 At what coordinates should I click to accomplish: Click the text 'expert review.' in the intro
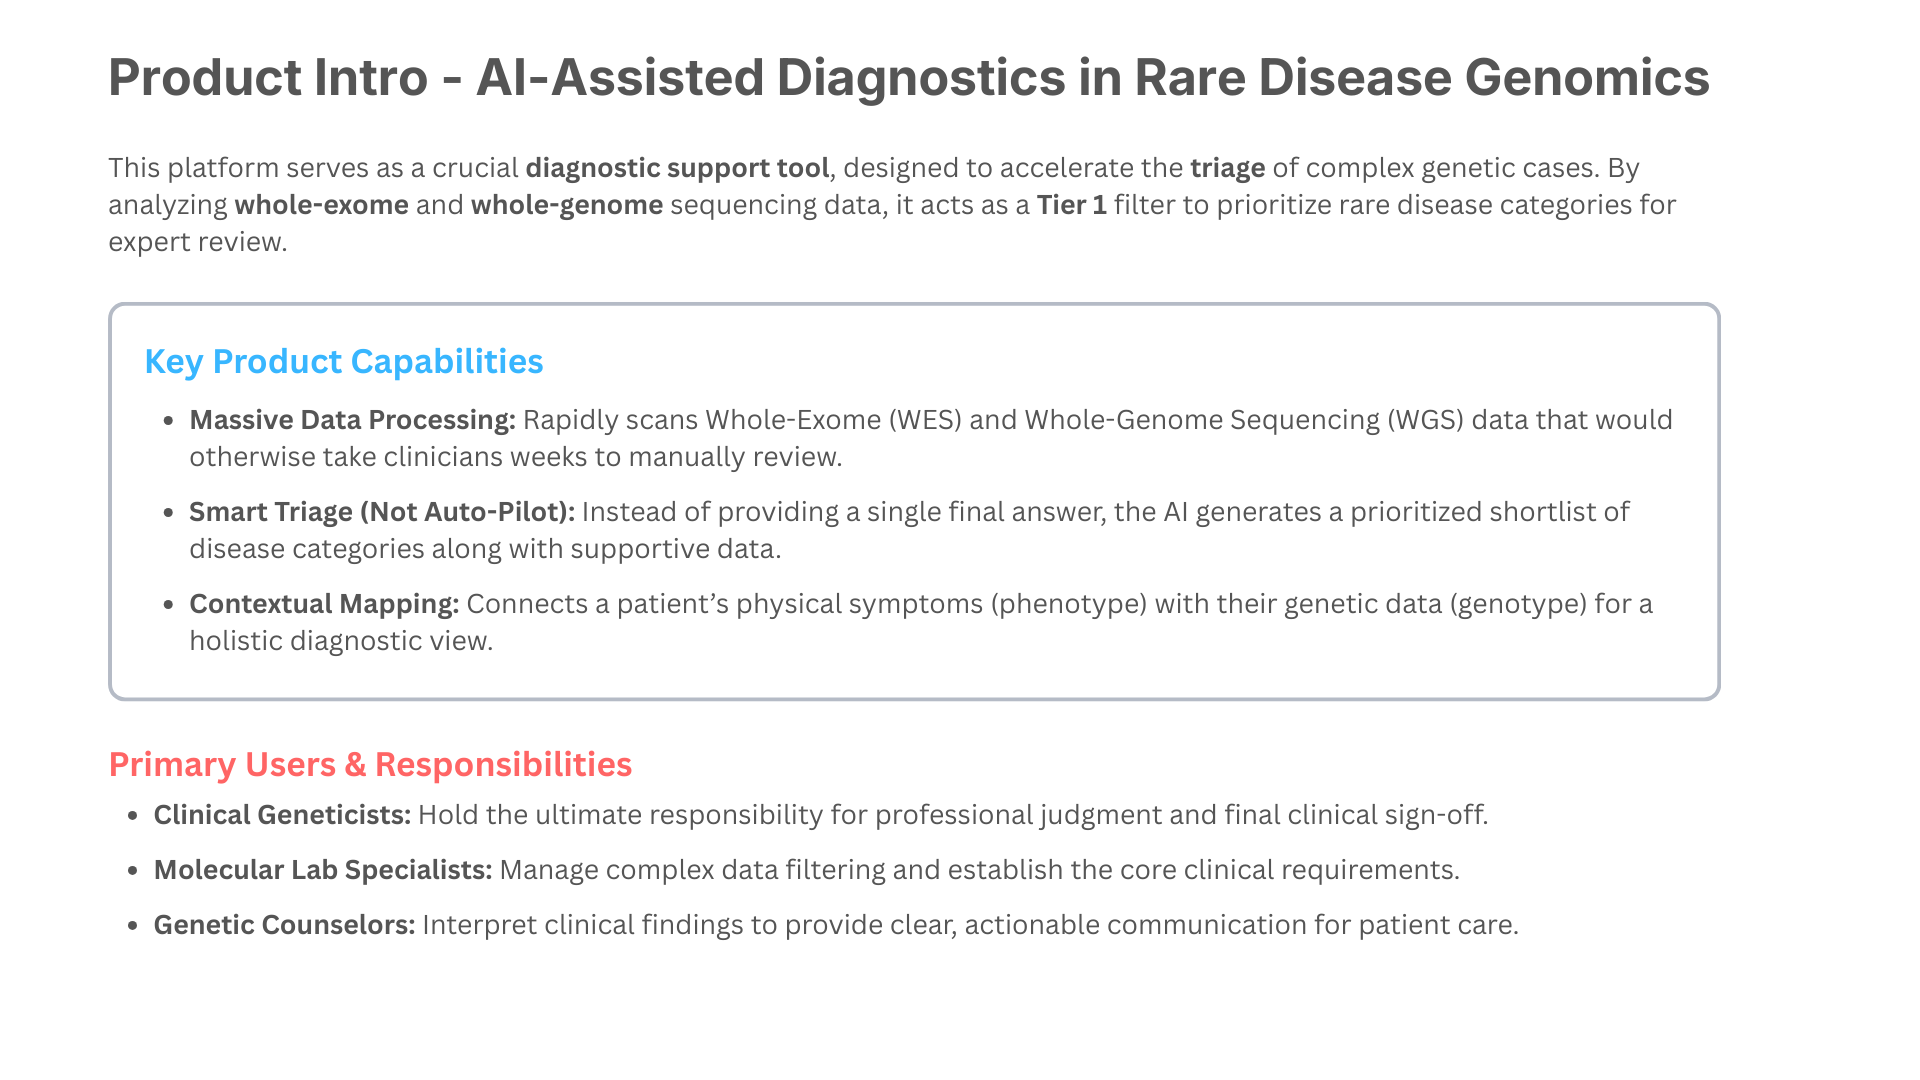[198, 242]
